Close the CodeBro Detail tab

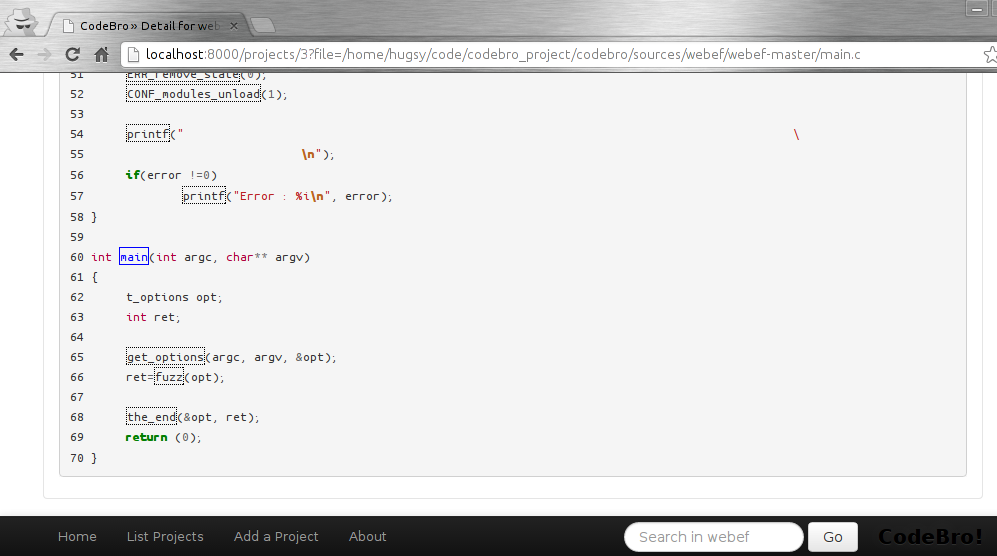pos(234,26)
